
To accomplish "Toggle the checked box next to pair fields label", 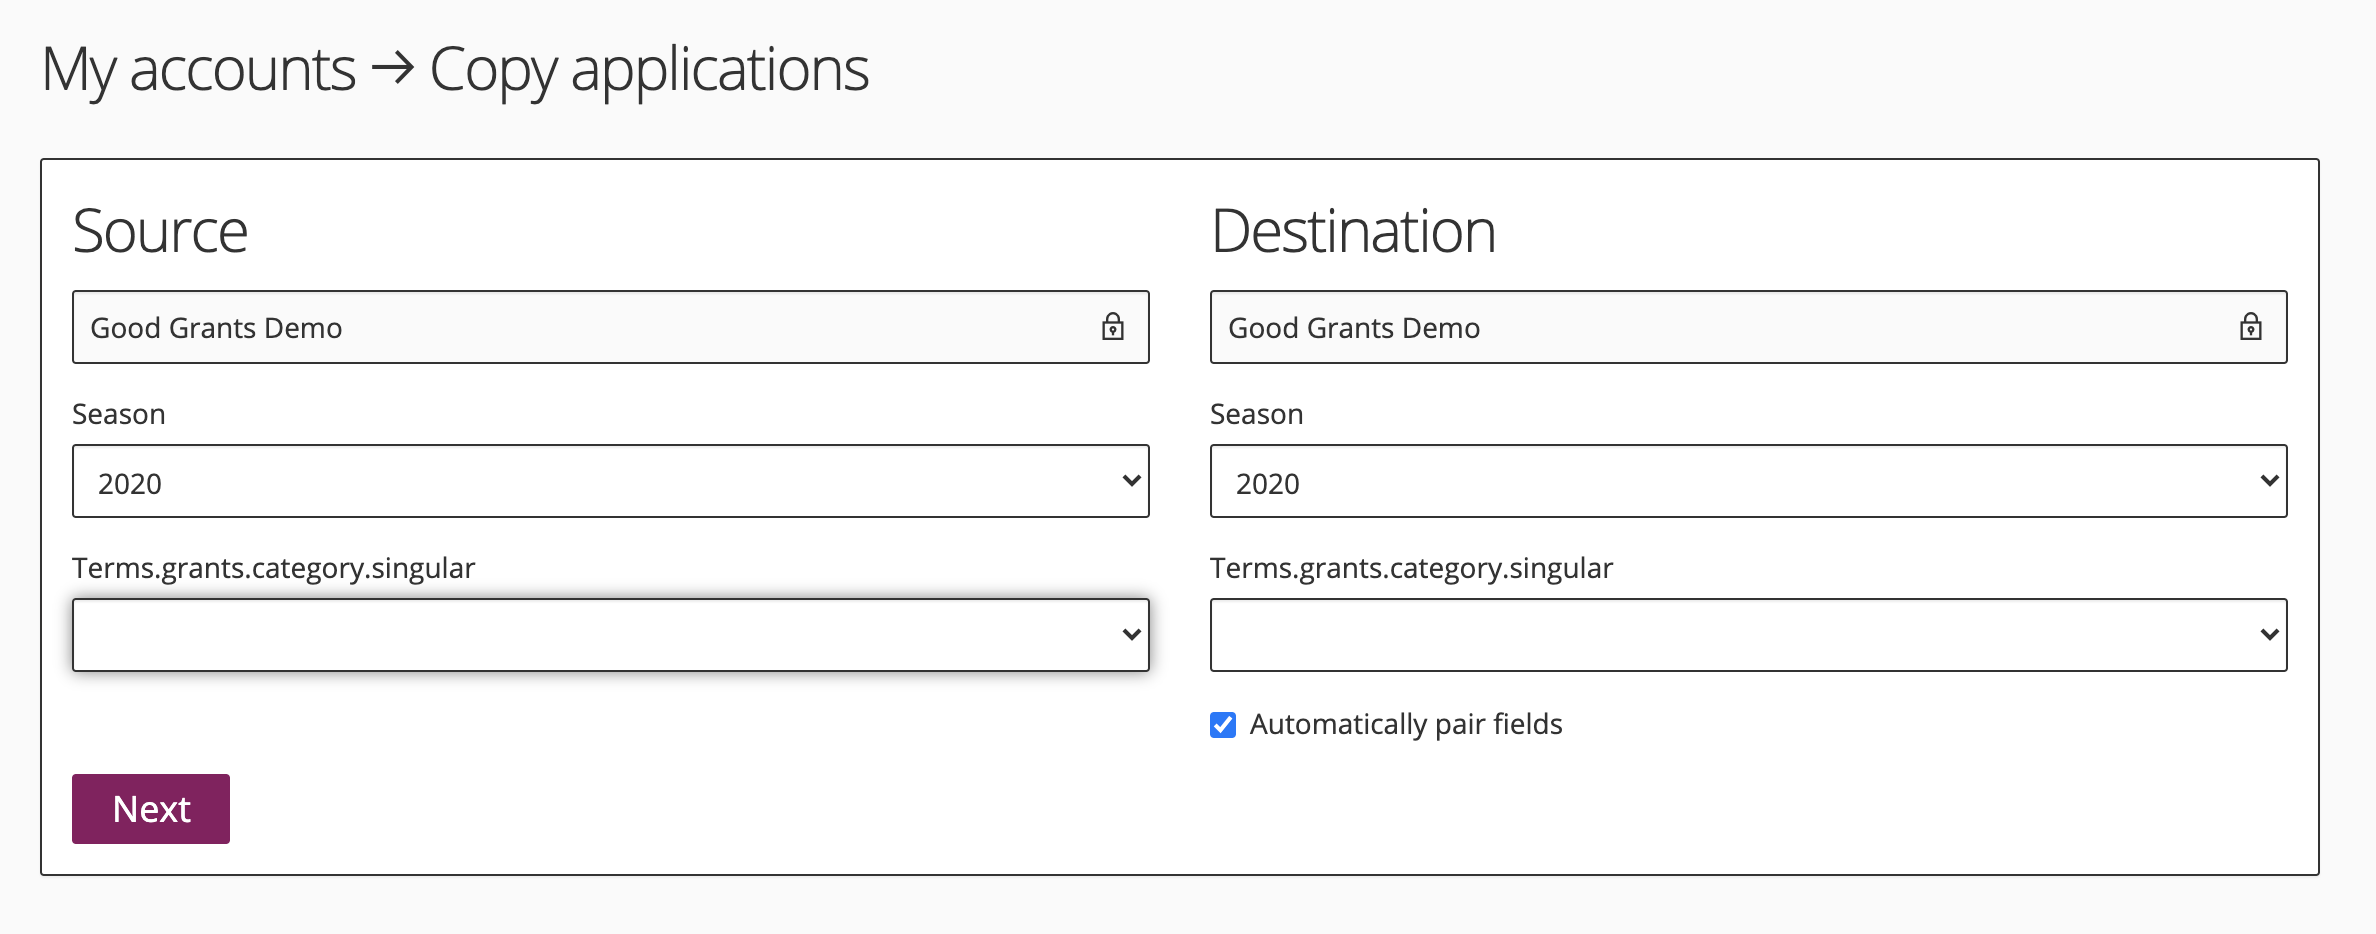I will [1222, 725].
